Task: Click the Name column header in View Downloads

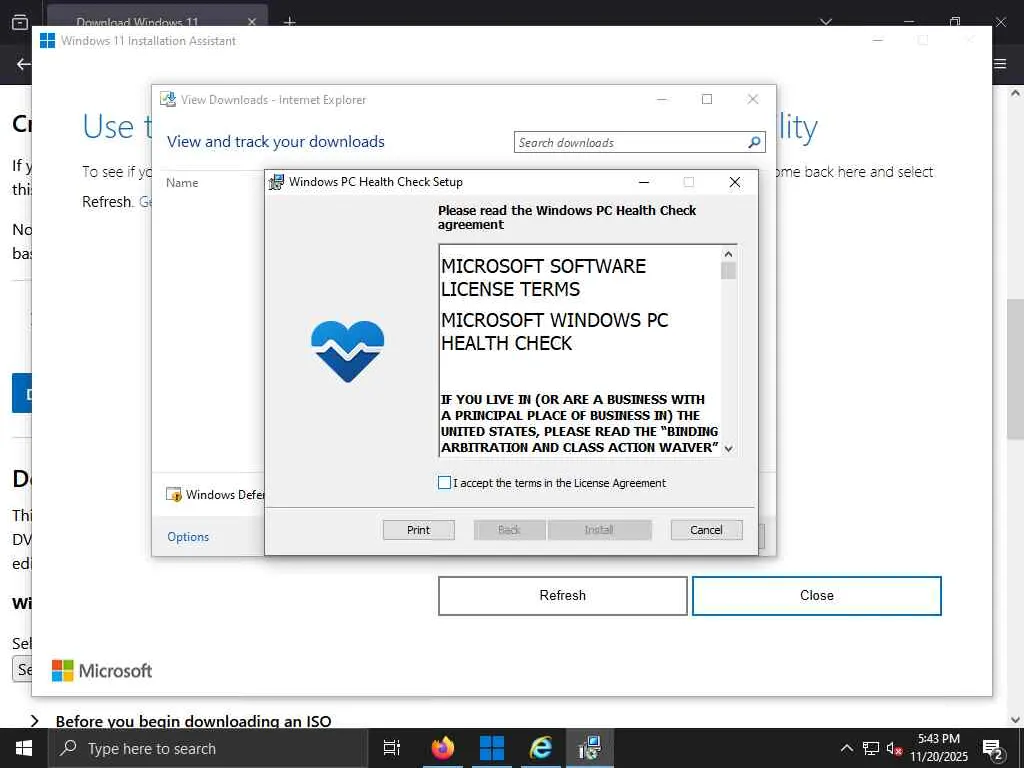Action: click(x=182, y=183)
